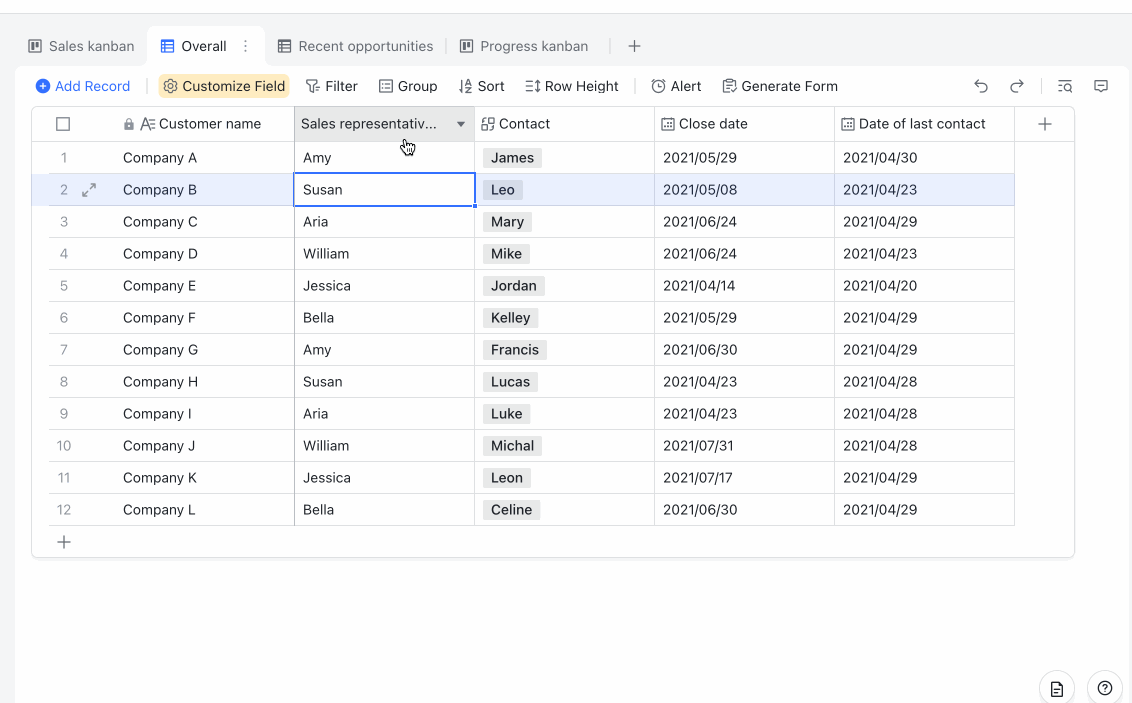This screenshot has width=1132, height=703.
Task: Select the Company H cell
Action: [x=204, y=382]
